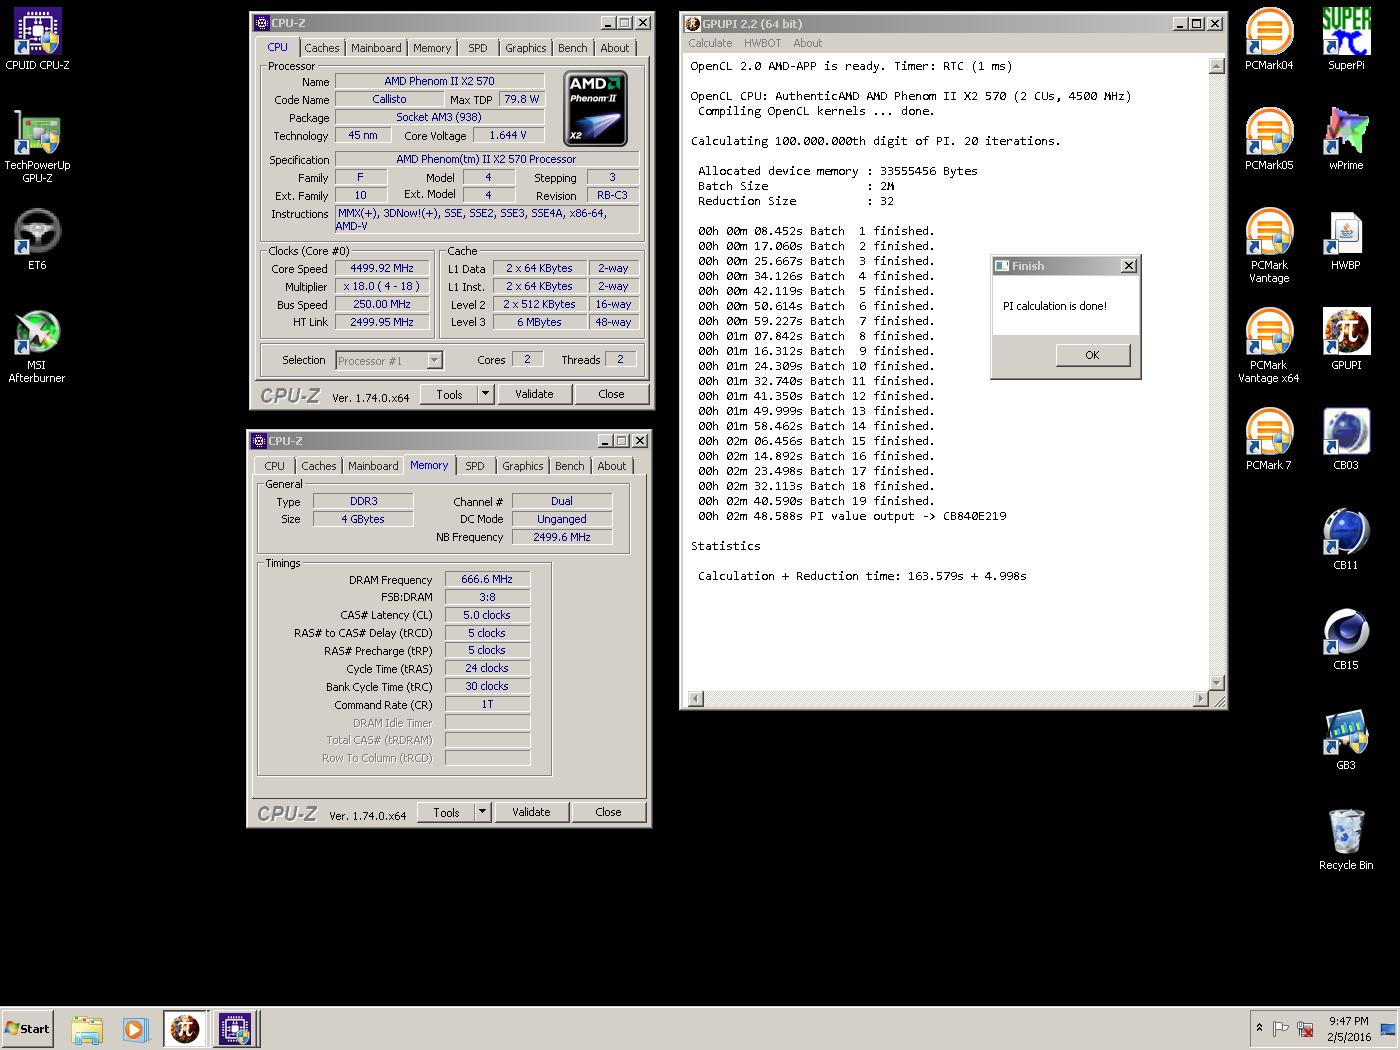
Task: Open PCMark Vantage x64 shortcut
Action: tap(1269, 346)
